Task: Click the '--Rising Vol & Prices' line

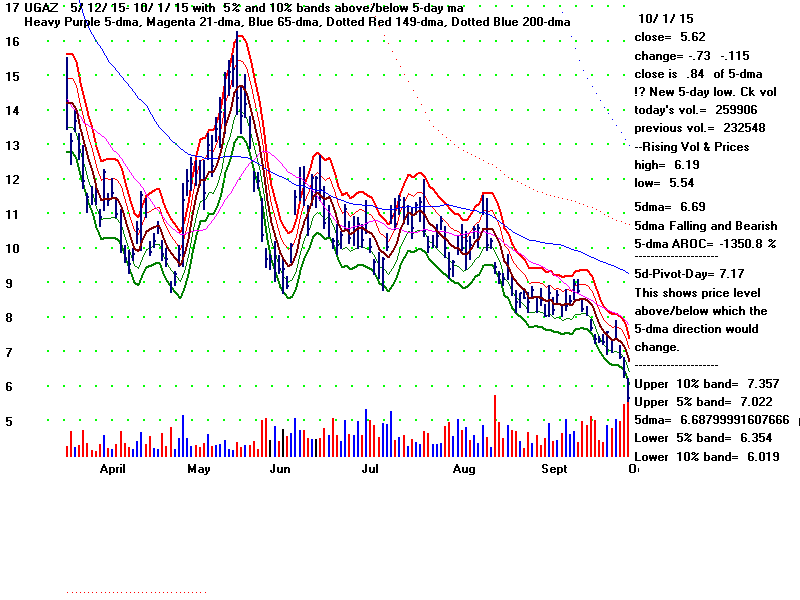Action: 692,147
